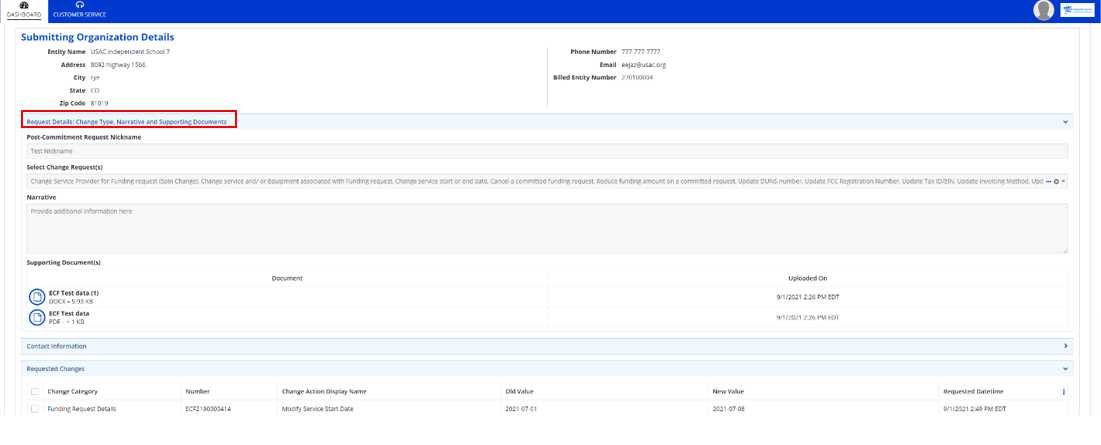Image resolution: width=1101 pixels, height=445 pixels.
Task: Click the user profile avatar
Action: (1043, 10)
